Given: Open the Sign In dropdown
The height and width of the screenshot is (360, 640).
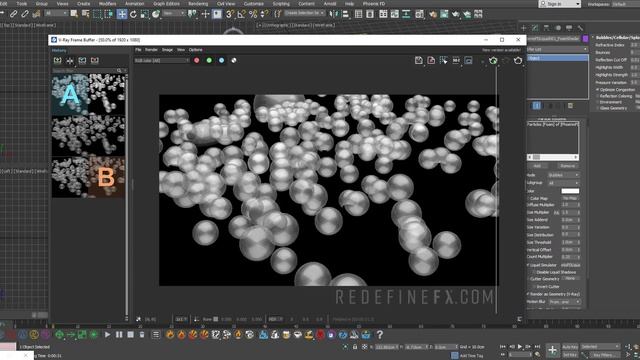Looking at the screenshot, I should click(x=559, y=4).
